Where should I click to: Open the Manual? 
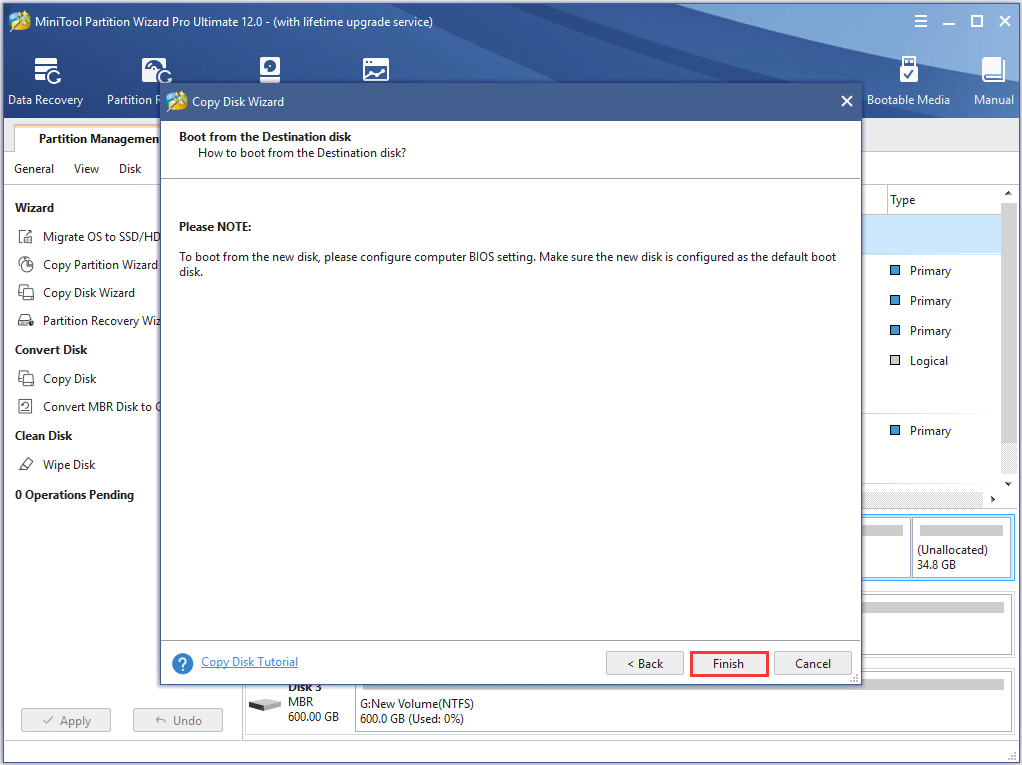point(992,80)
